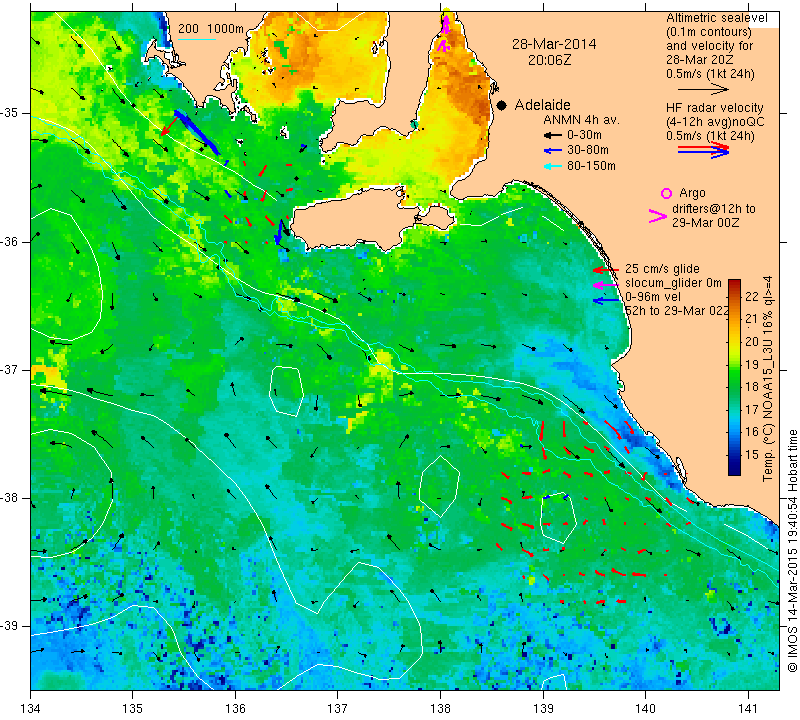
Task: Click the magenta Argo circle symbol
Action: [x=666, y=193]
